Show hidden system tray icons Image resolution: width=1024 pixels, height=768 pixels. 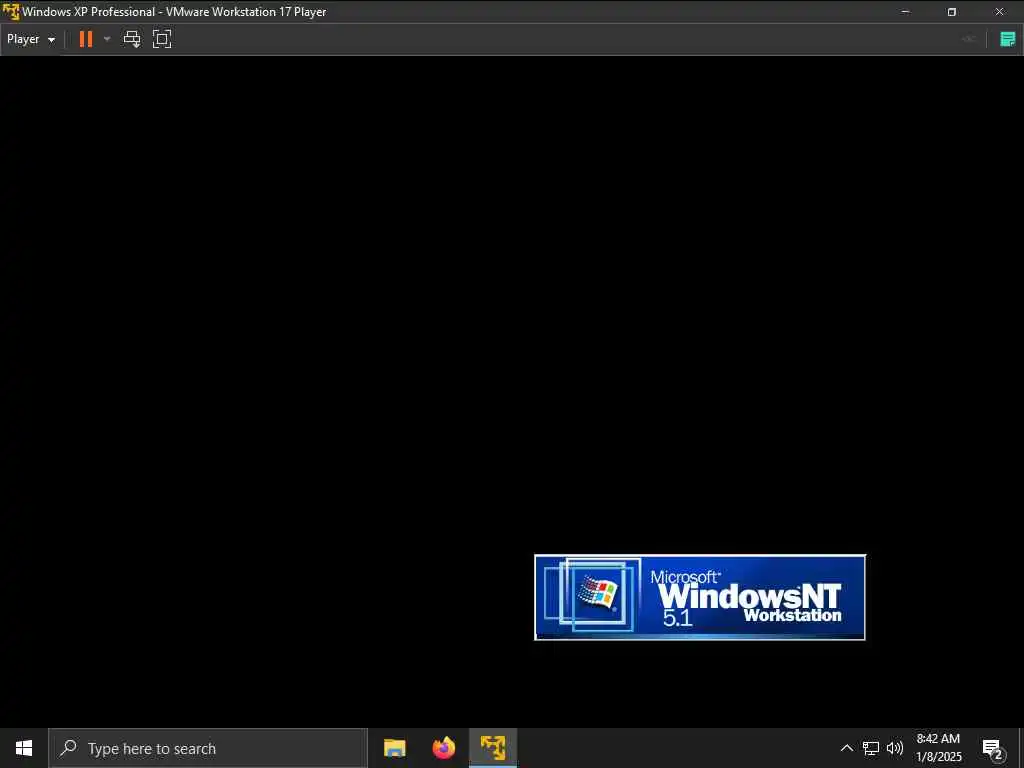tap(846, 748)
